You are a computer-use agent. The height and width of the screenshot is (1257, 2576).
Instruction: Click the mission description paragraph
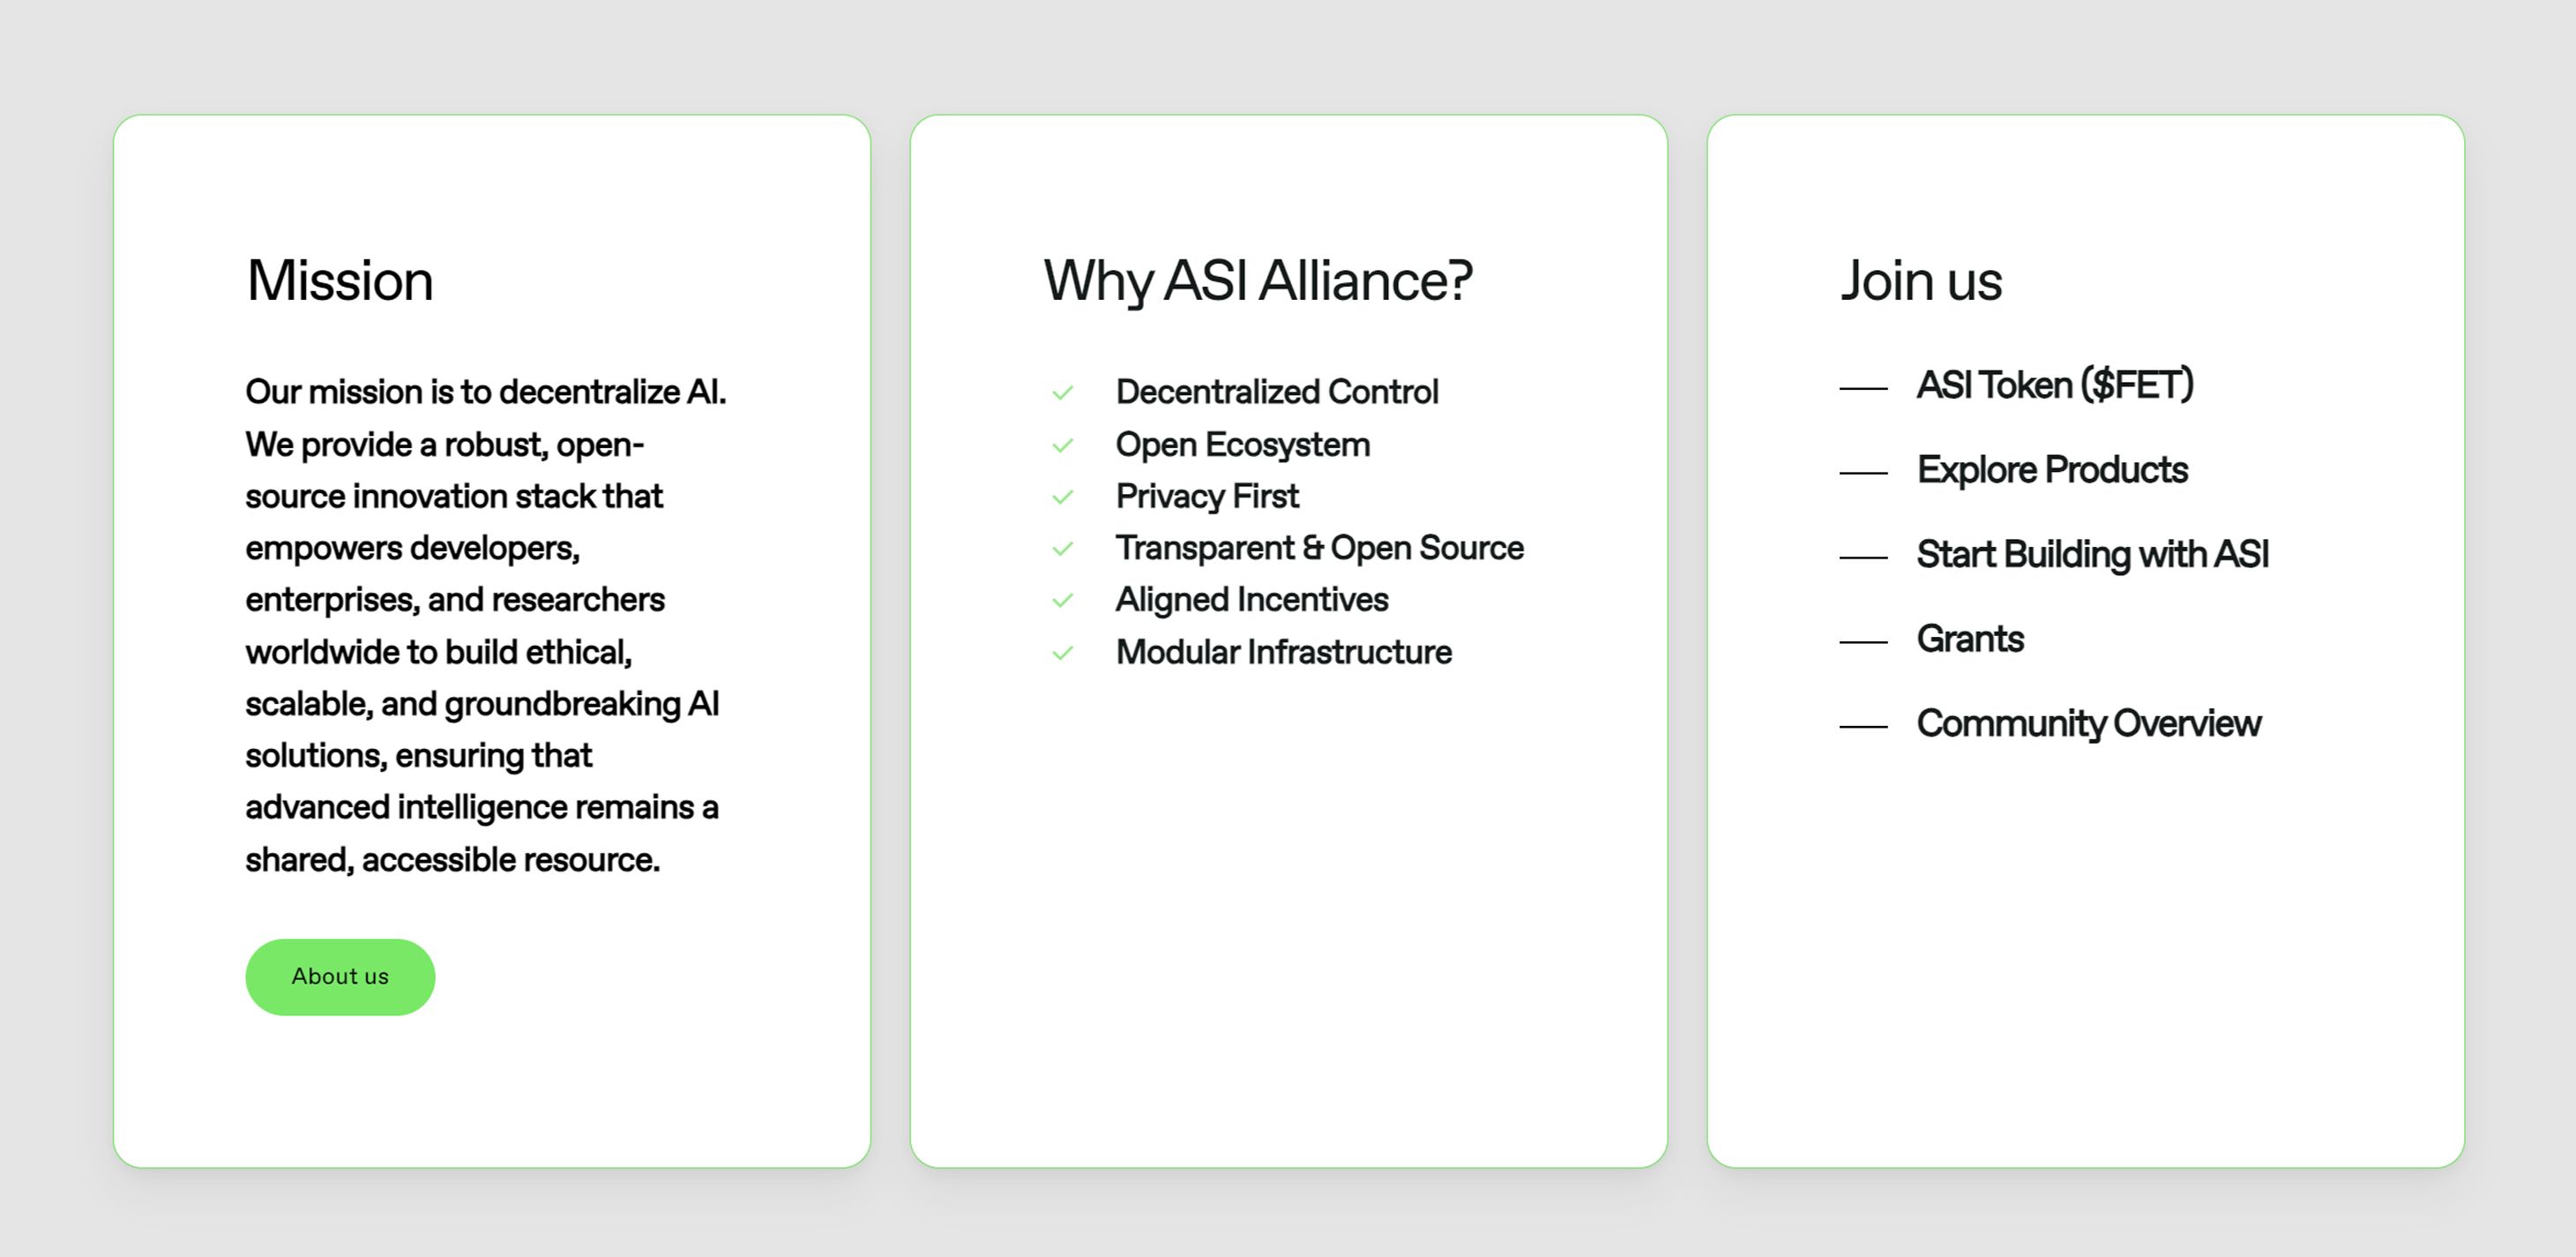coord(486,625)
